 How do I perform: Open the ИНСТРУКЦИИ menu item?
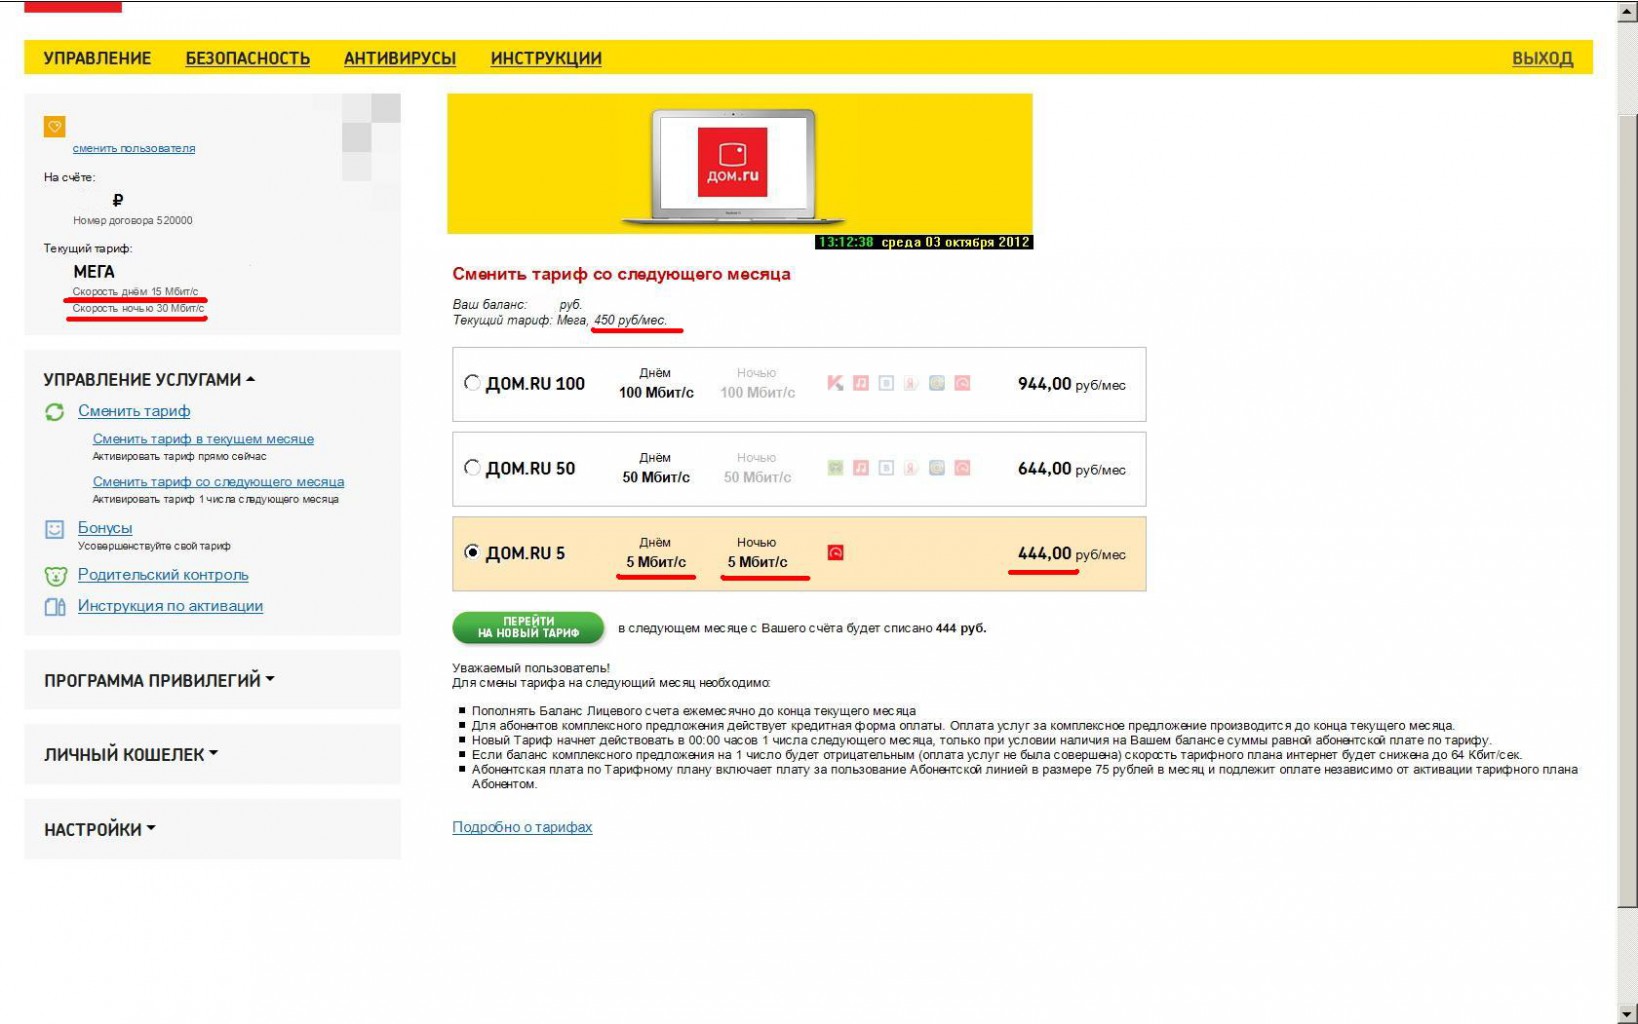(x=546, y=58)
